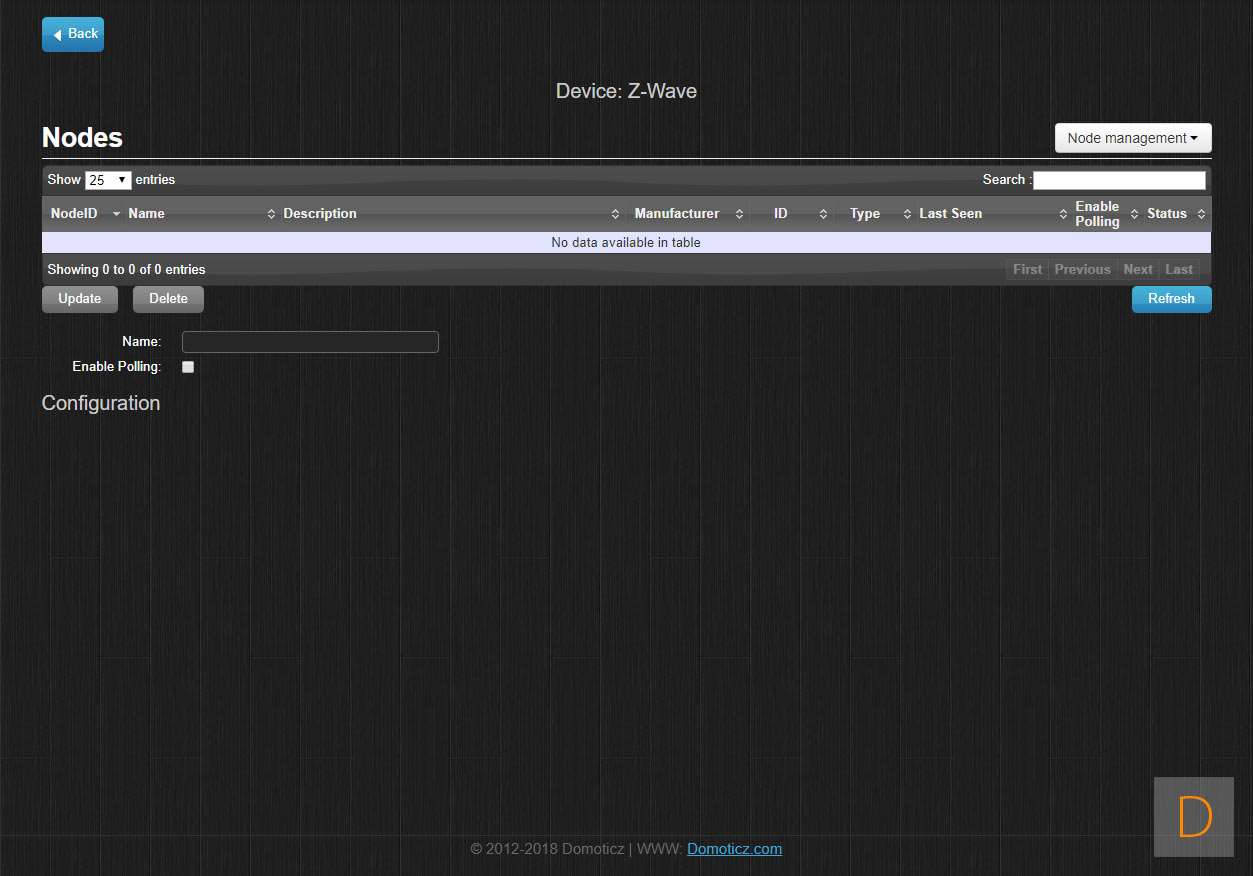This screenshot has width=1253, height=876.
Task: Click into the Search input field
Action: (1118, 180)
